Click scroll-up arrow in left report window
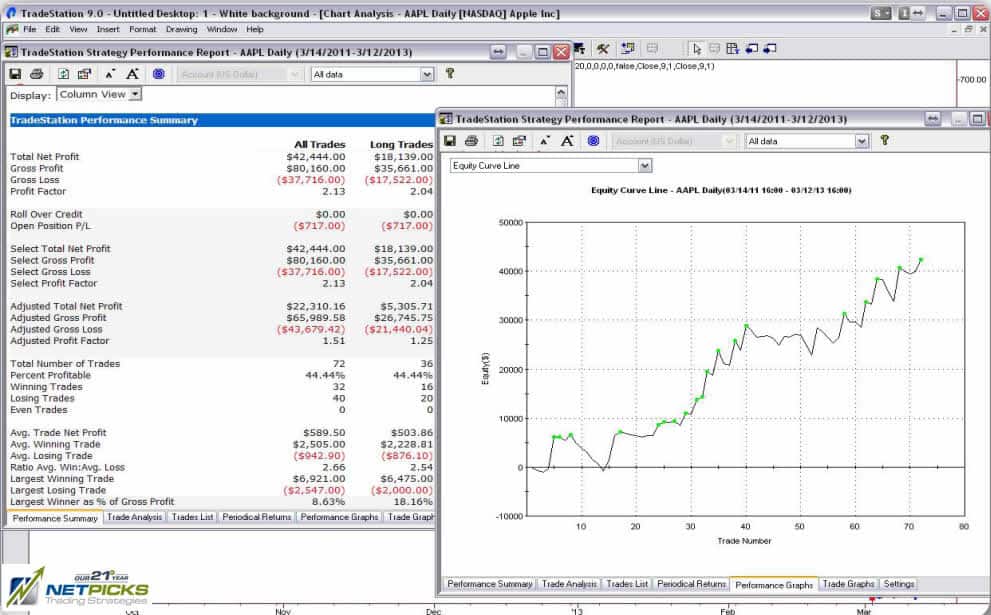991x615 pixels. coord(561,94)
